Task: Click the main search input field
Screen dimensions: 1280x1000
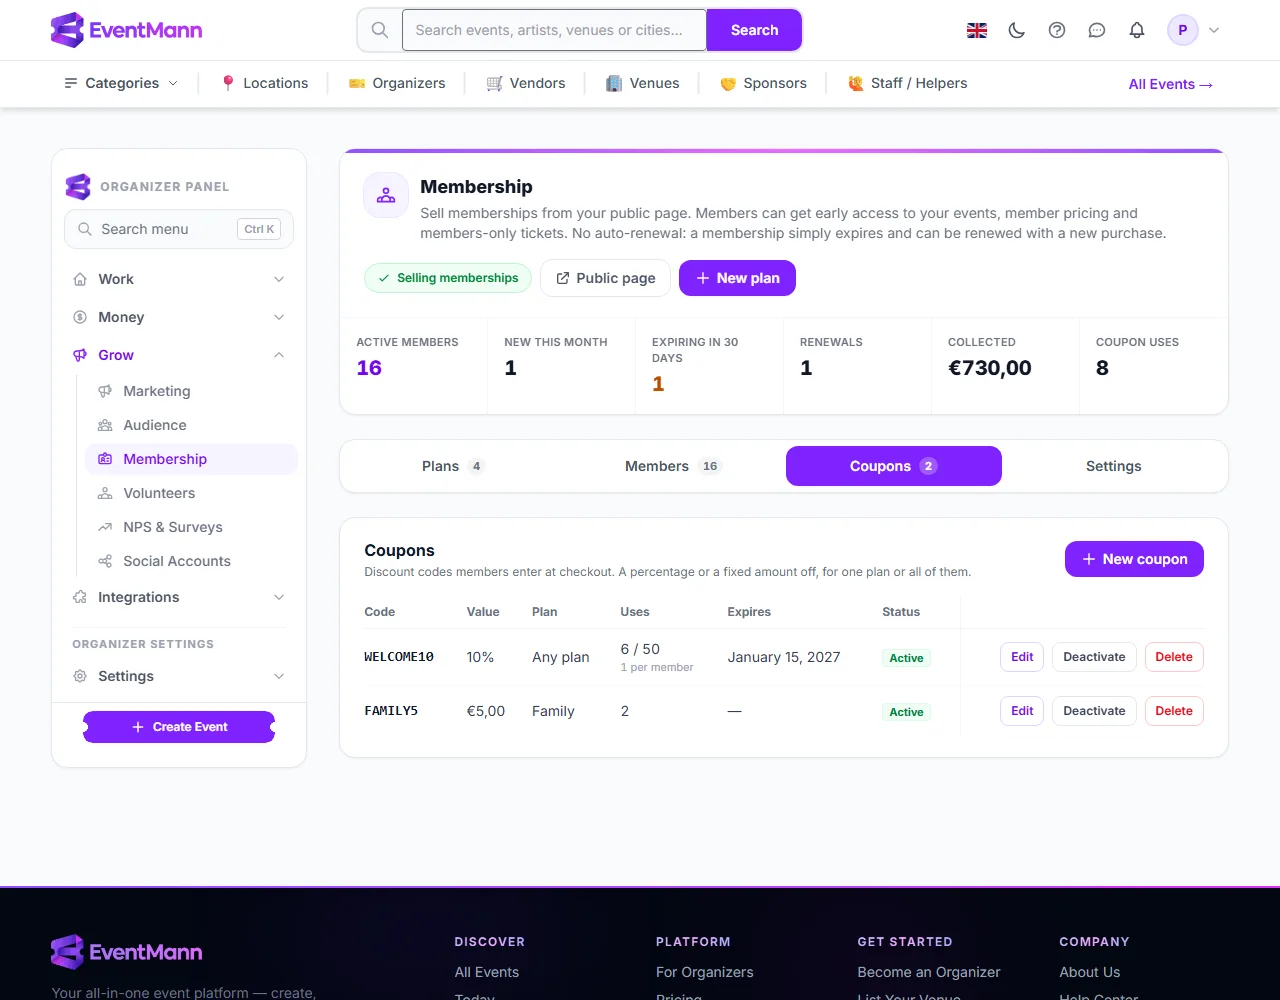Action: 554,30
